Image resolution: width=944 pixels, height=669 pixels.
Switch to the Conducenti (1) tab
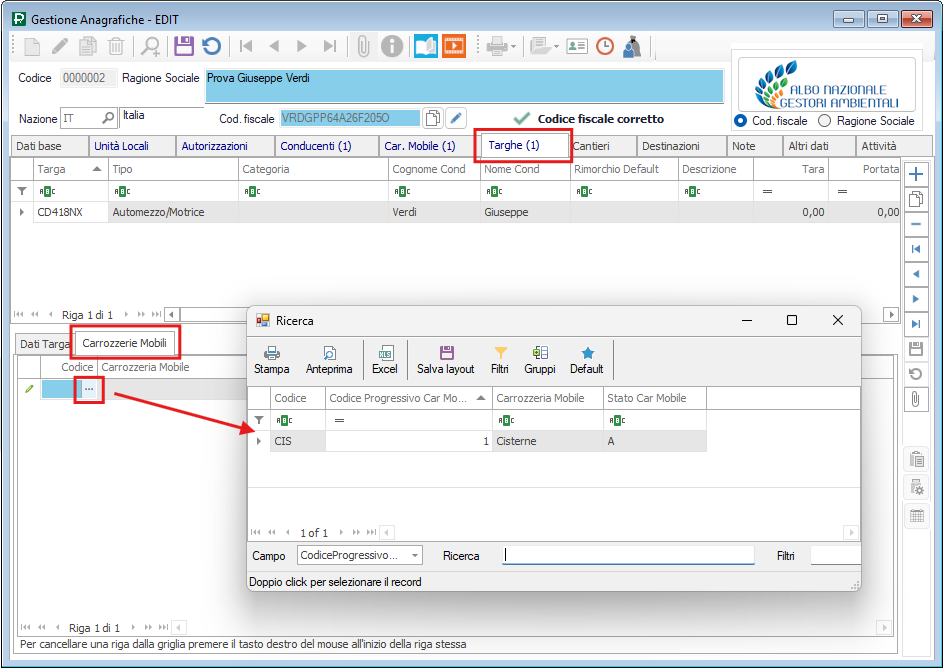point(315,146)
